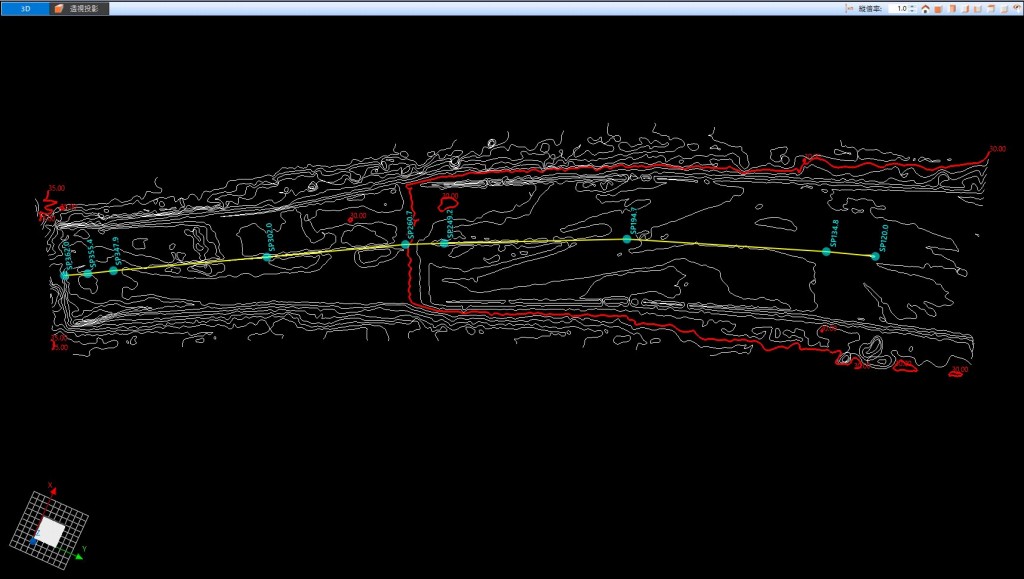Click the red X axis arrow on gizmo
The height and width of the screenshot is (579, 1024).
(x=52, y=492)
